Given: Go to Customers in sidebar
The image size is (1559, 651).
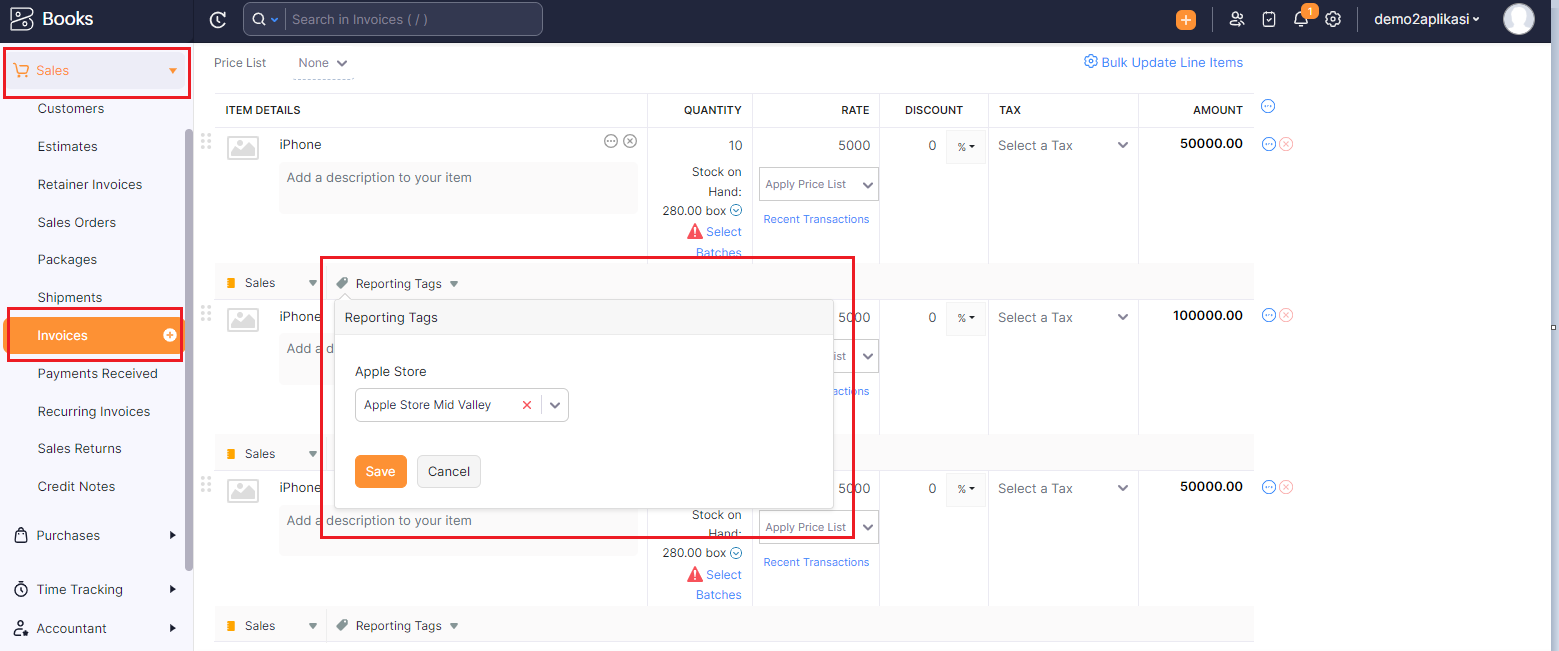Looking at the screenshot, I should pyautogui.click(x=71, y=109).
